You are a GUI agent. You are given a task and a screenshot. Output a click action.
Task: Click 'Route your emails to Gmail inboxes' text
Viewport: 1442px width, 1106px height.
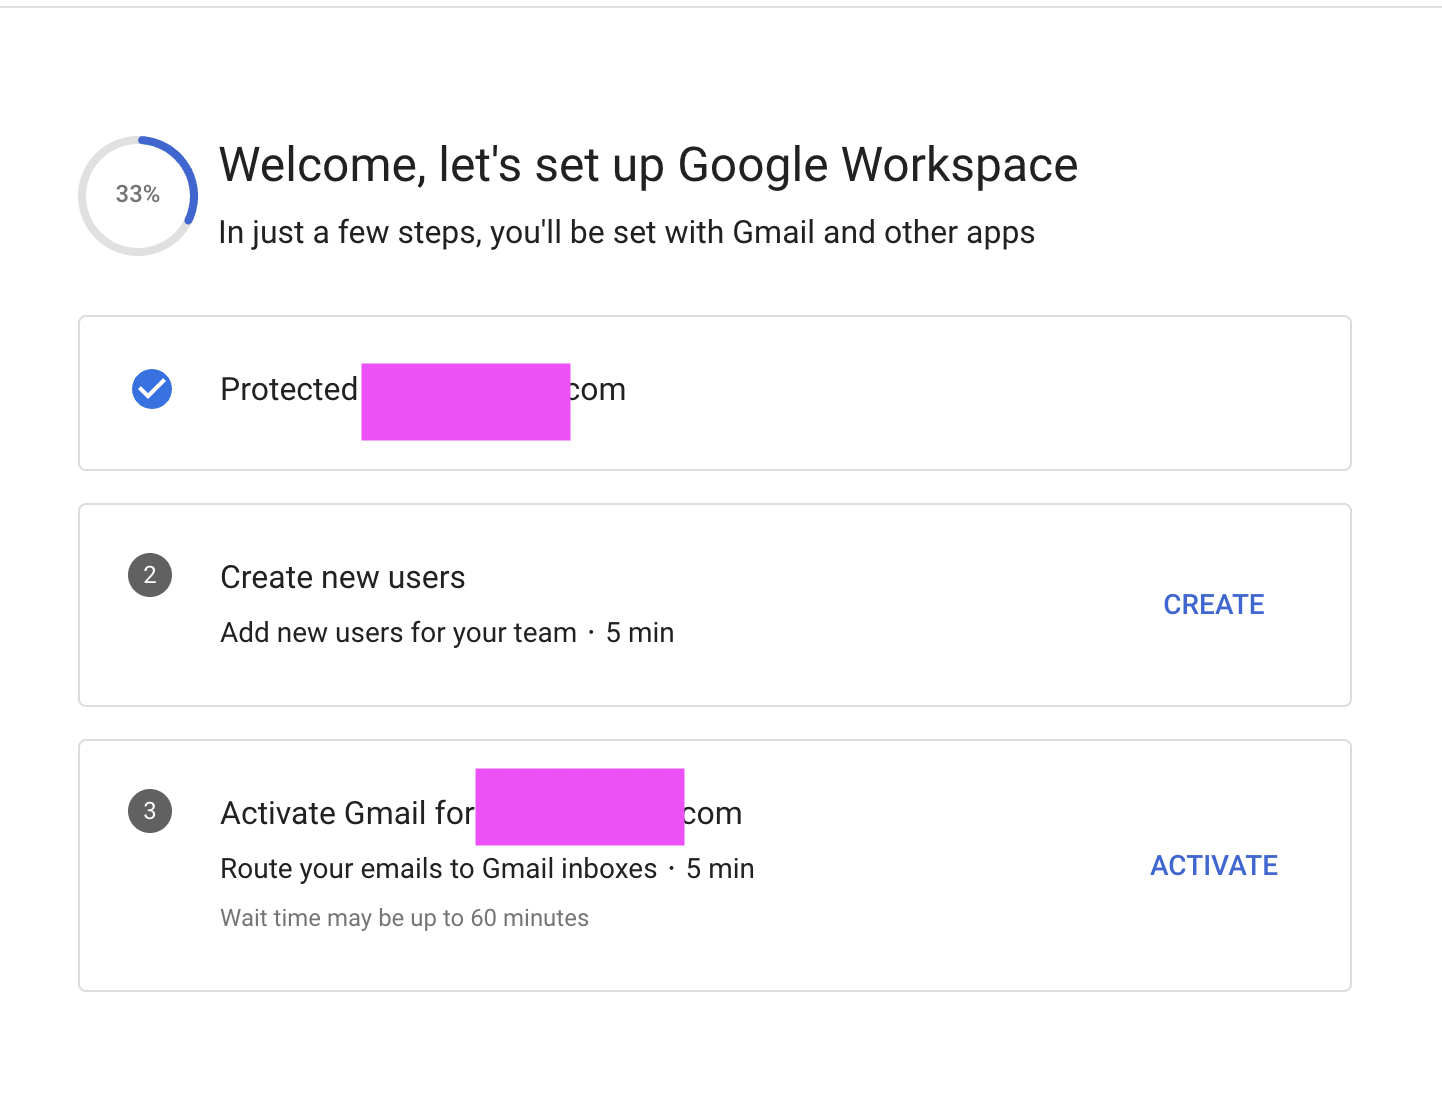tap(438, 869)
